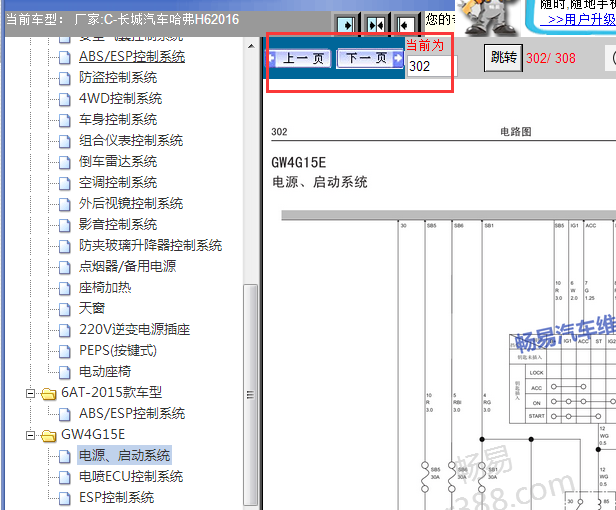Click the collapse-left panel arrow icon
This screenshot has height=510, width=616.
(405, 26)
